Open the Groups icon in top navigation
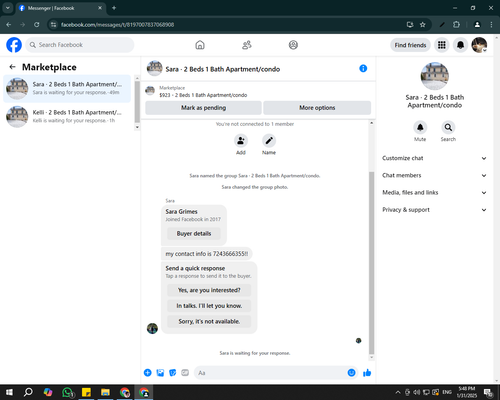The width and height of the screenshot is (500, 400). 293,45
